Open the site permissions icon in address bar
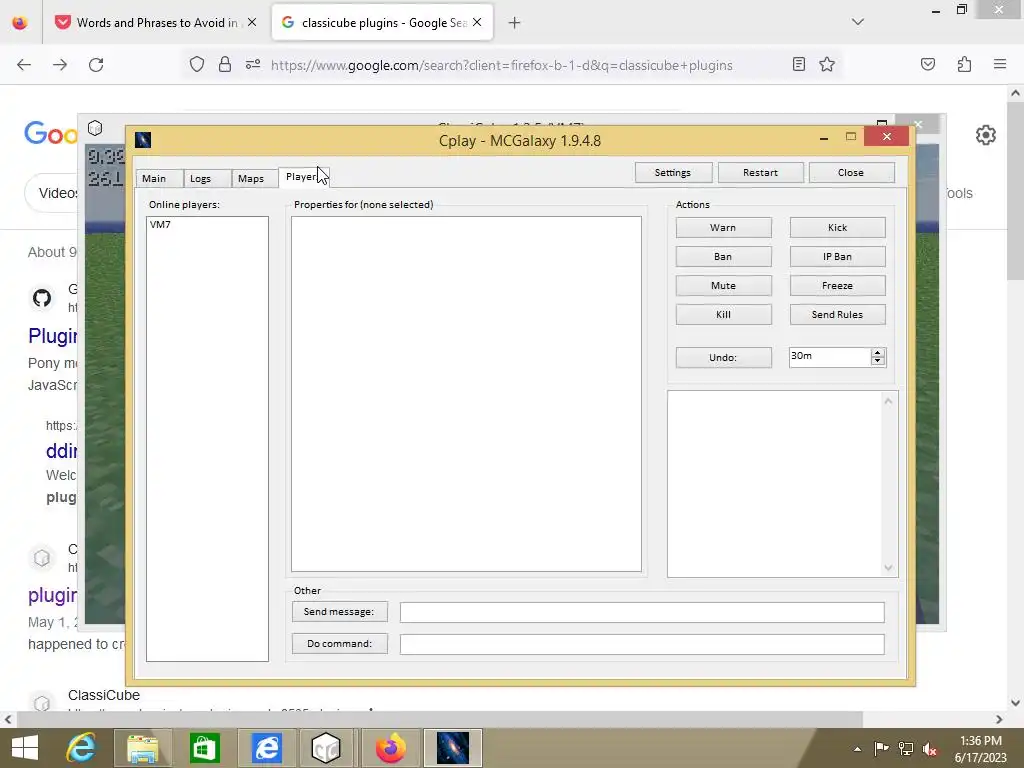Screen dimensions: 1024x768 point(253,65)
